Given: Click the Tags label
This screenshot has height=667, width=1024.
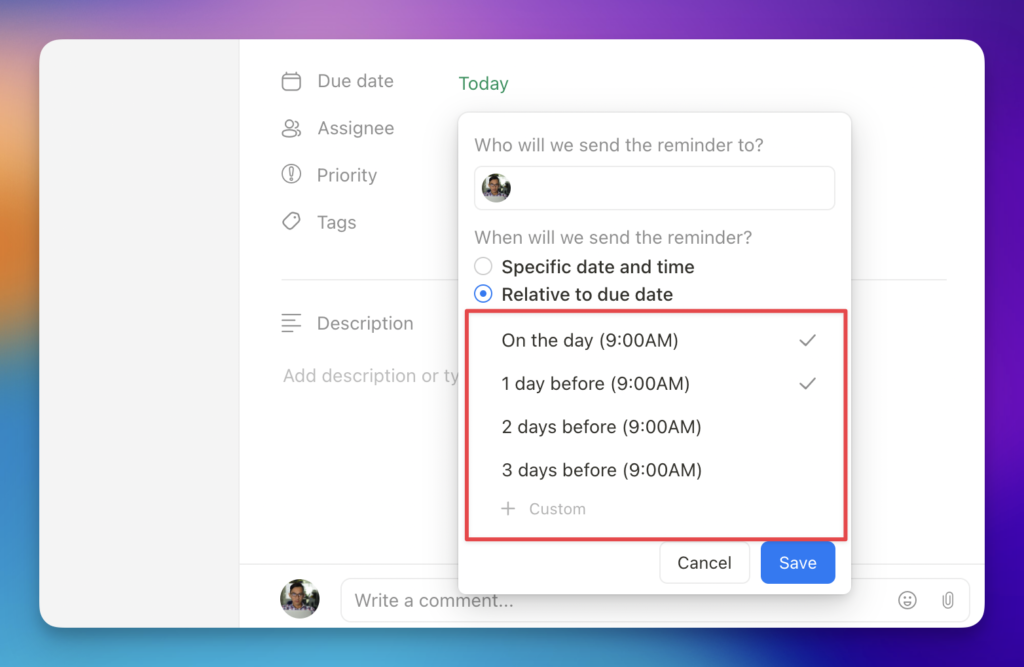Looking at the screenshot, I should click(x=336, y=222).
